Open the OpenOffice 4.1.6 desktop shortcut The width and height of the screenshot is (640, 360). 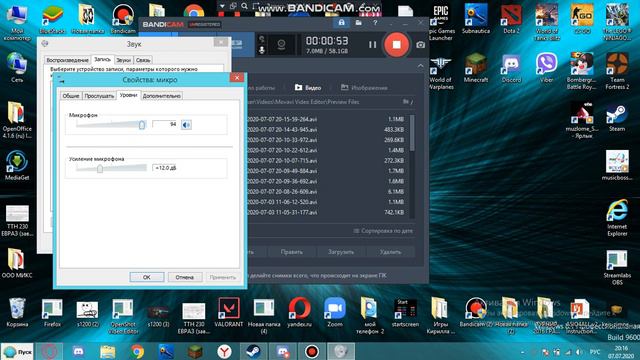[x=17, y=120]
